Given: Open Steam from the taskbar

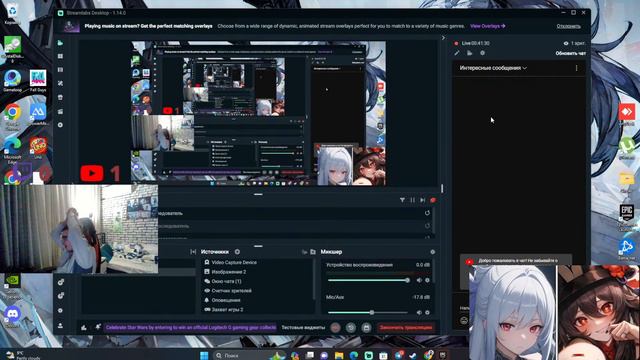Looking at the screenshot, I should click(x=413, y=356).
